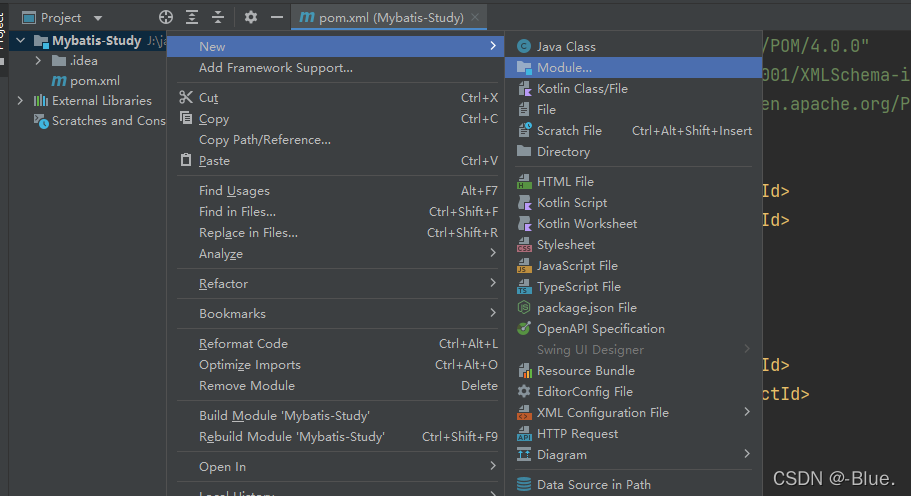
Task: Click the Cut scissors icon
Action: pyautogui.click(x=186, y=98)
